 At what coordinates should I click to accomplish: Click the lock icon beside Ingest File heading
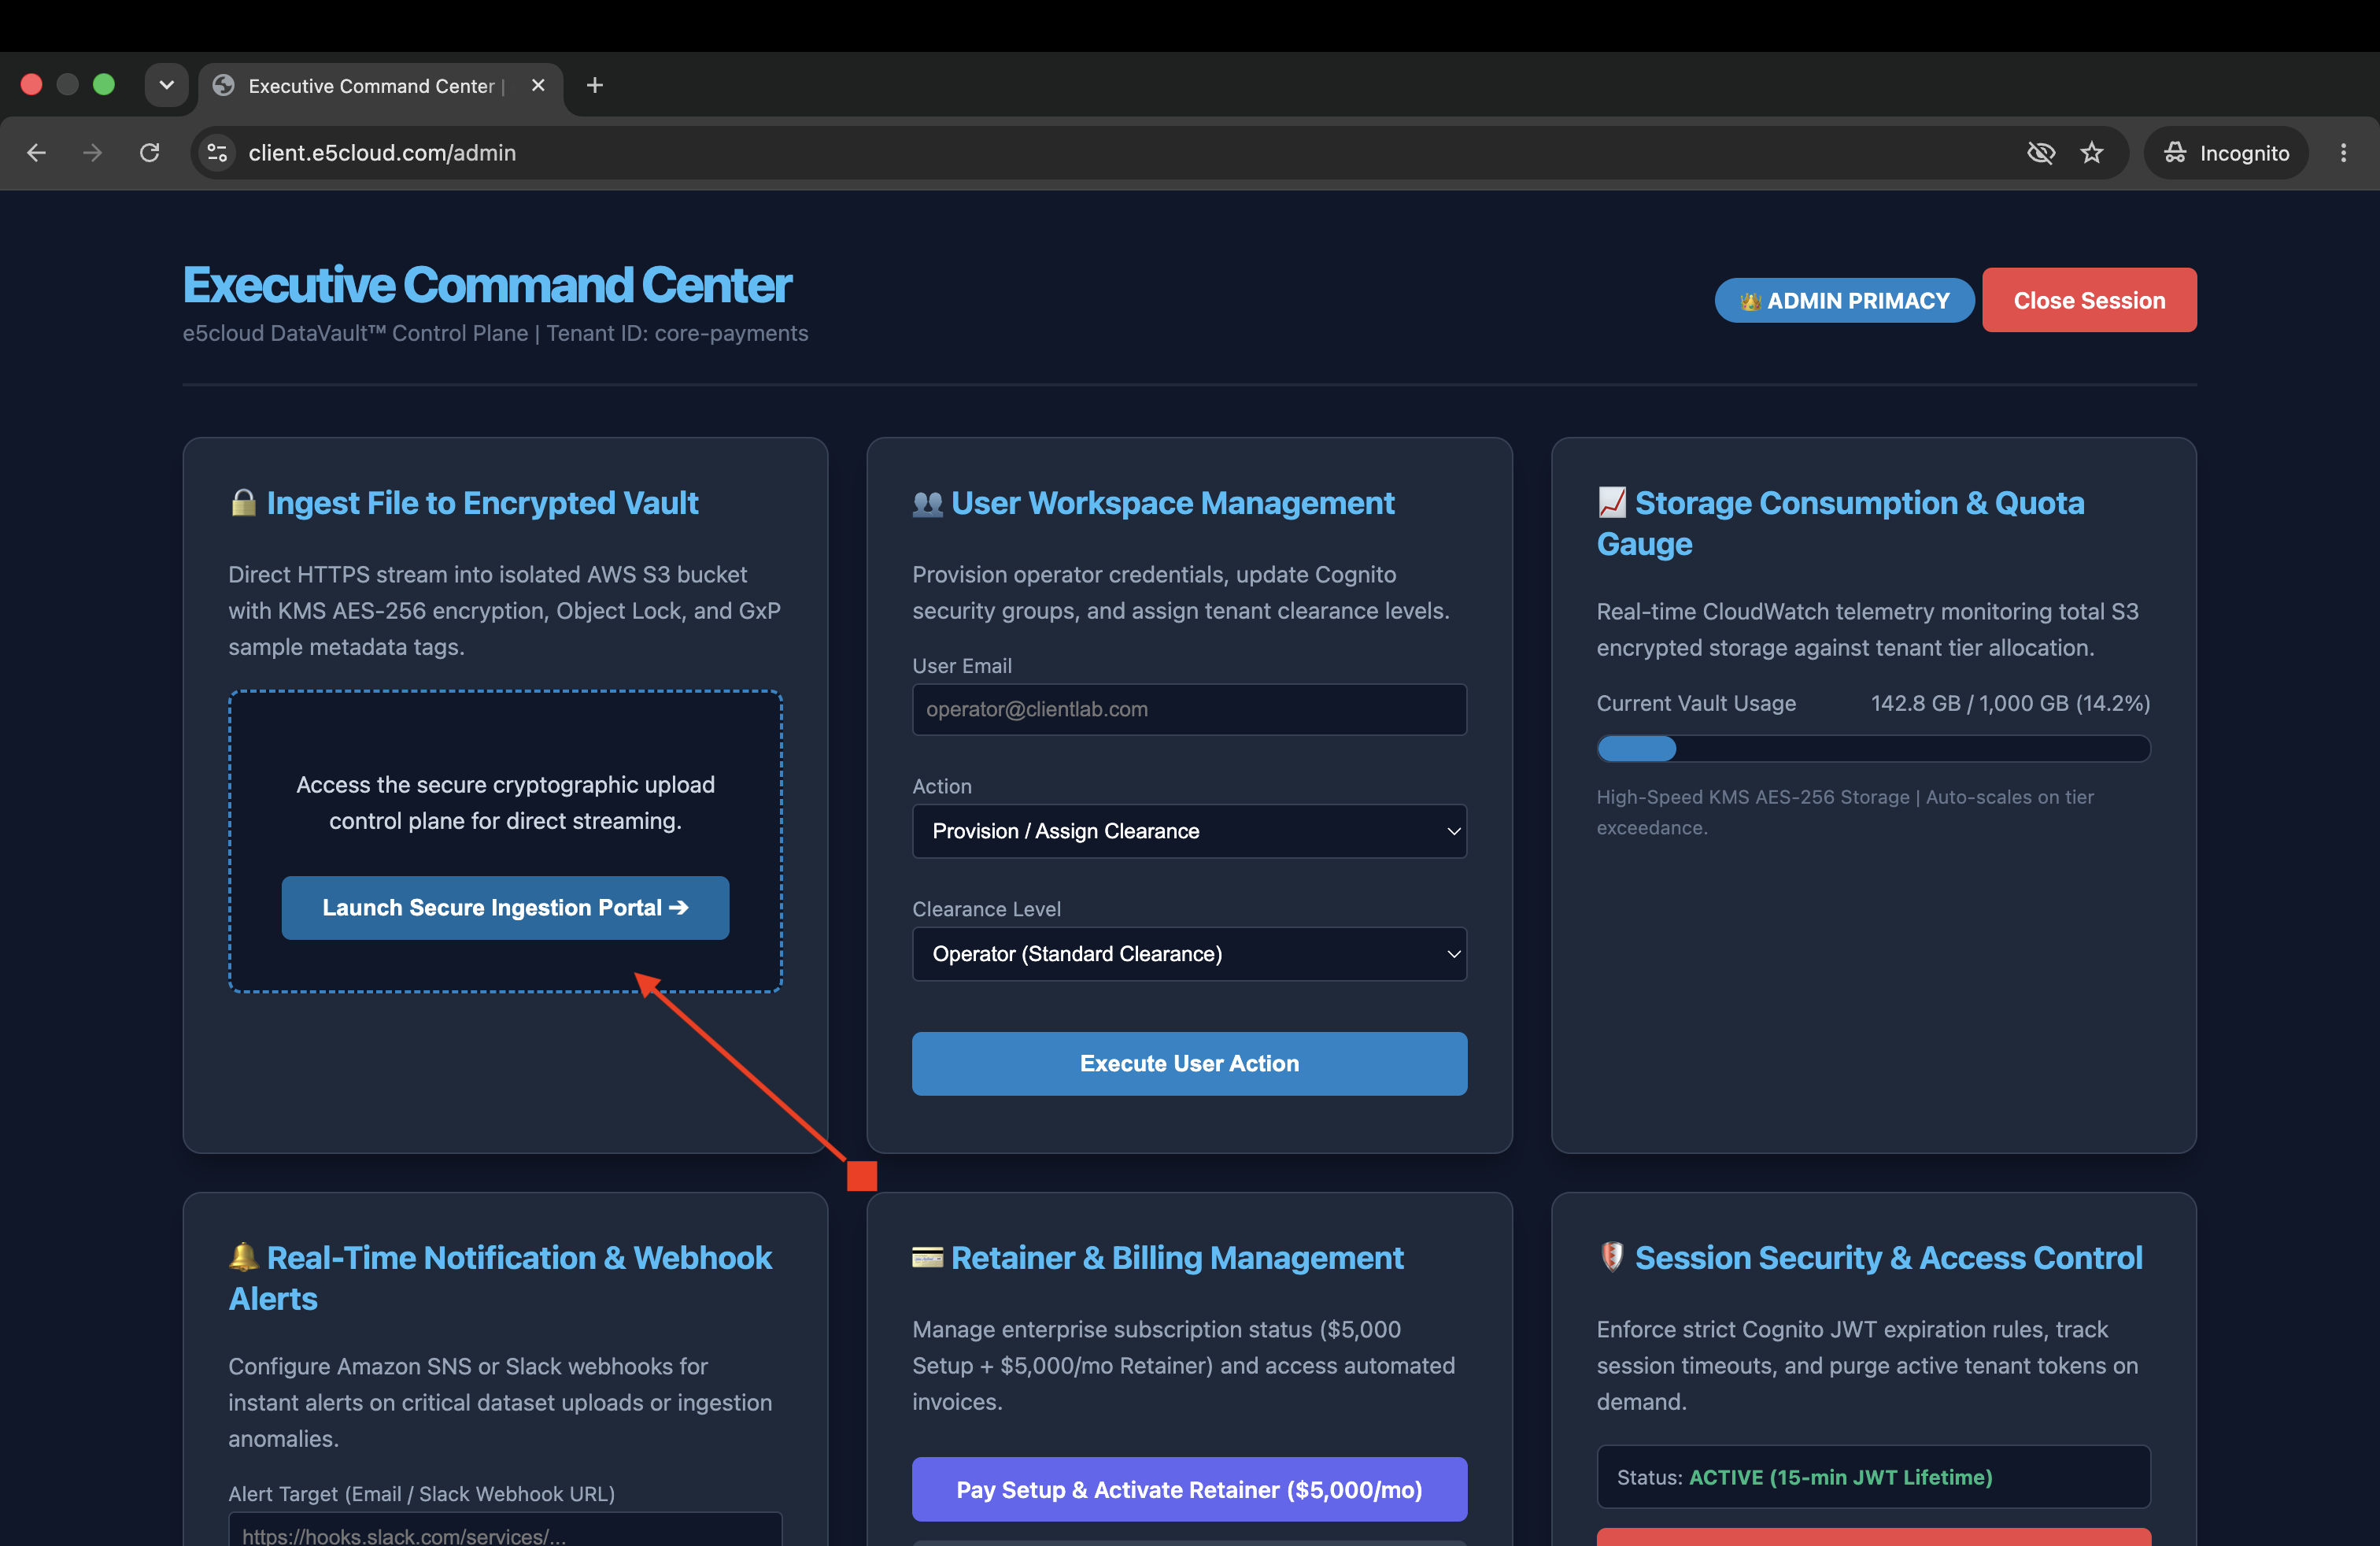tap(243, 502)
